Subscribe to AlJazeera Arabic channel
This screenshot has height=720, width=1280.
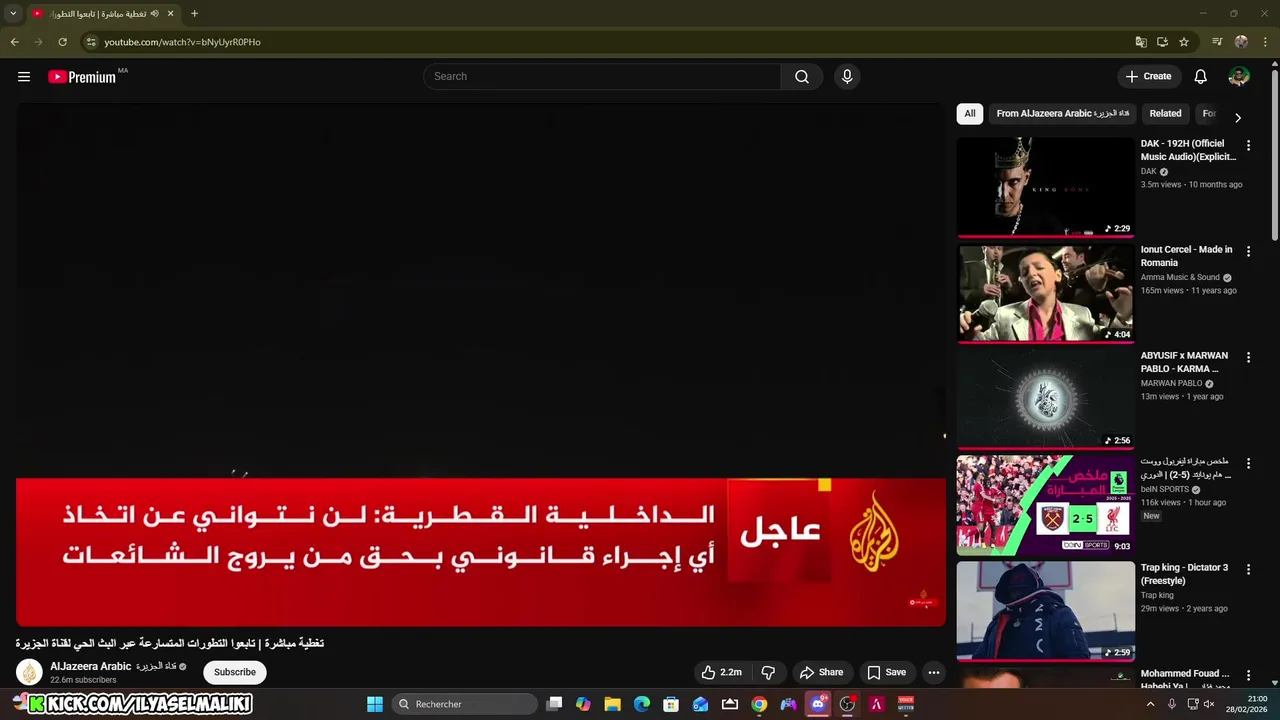pyautogui.click(x=235, y=672)
